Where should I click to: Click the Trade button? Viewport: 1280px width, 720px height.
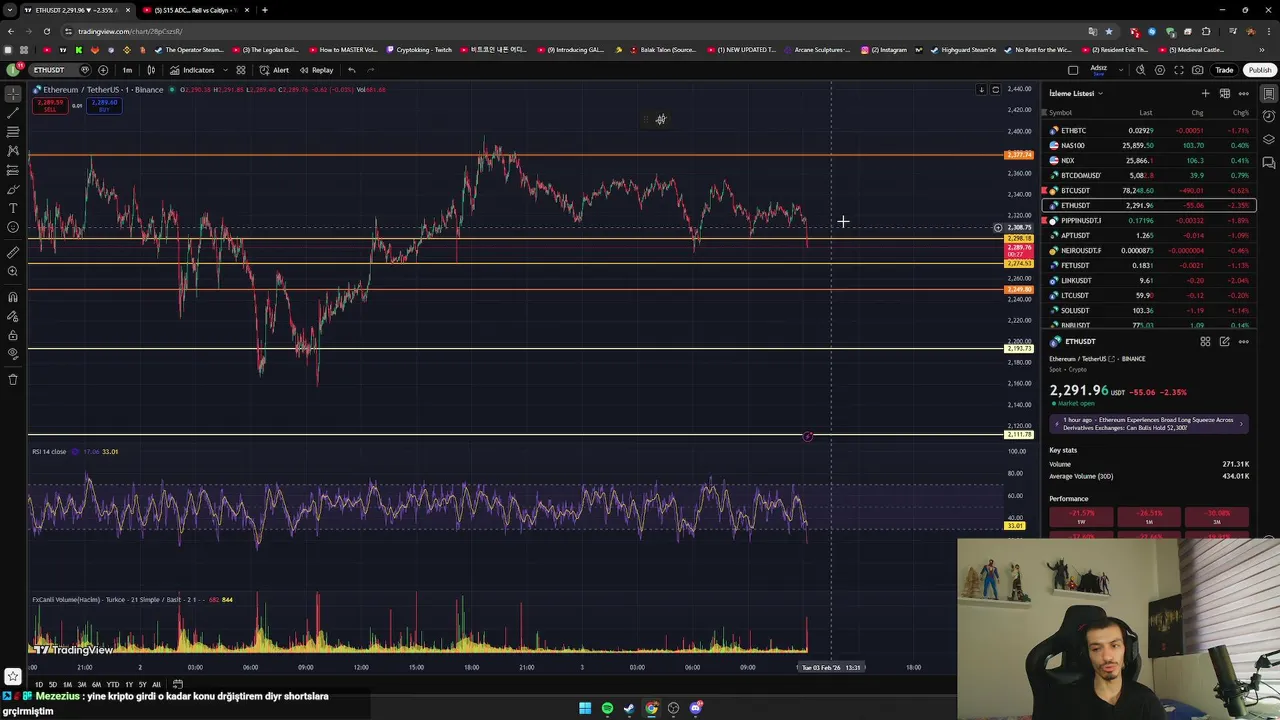1224,70
